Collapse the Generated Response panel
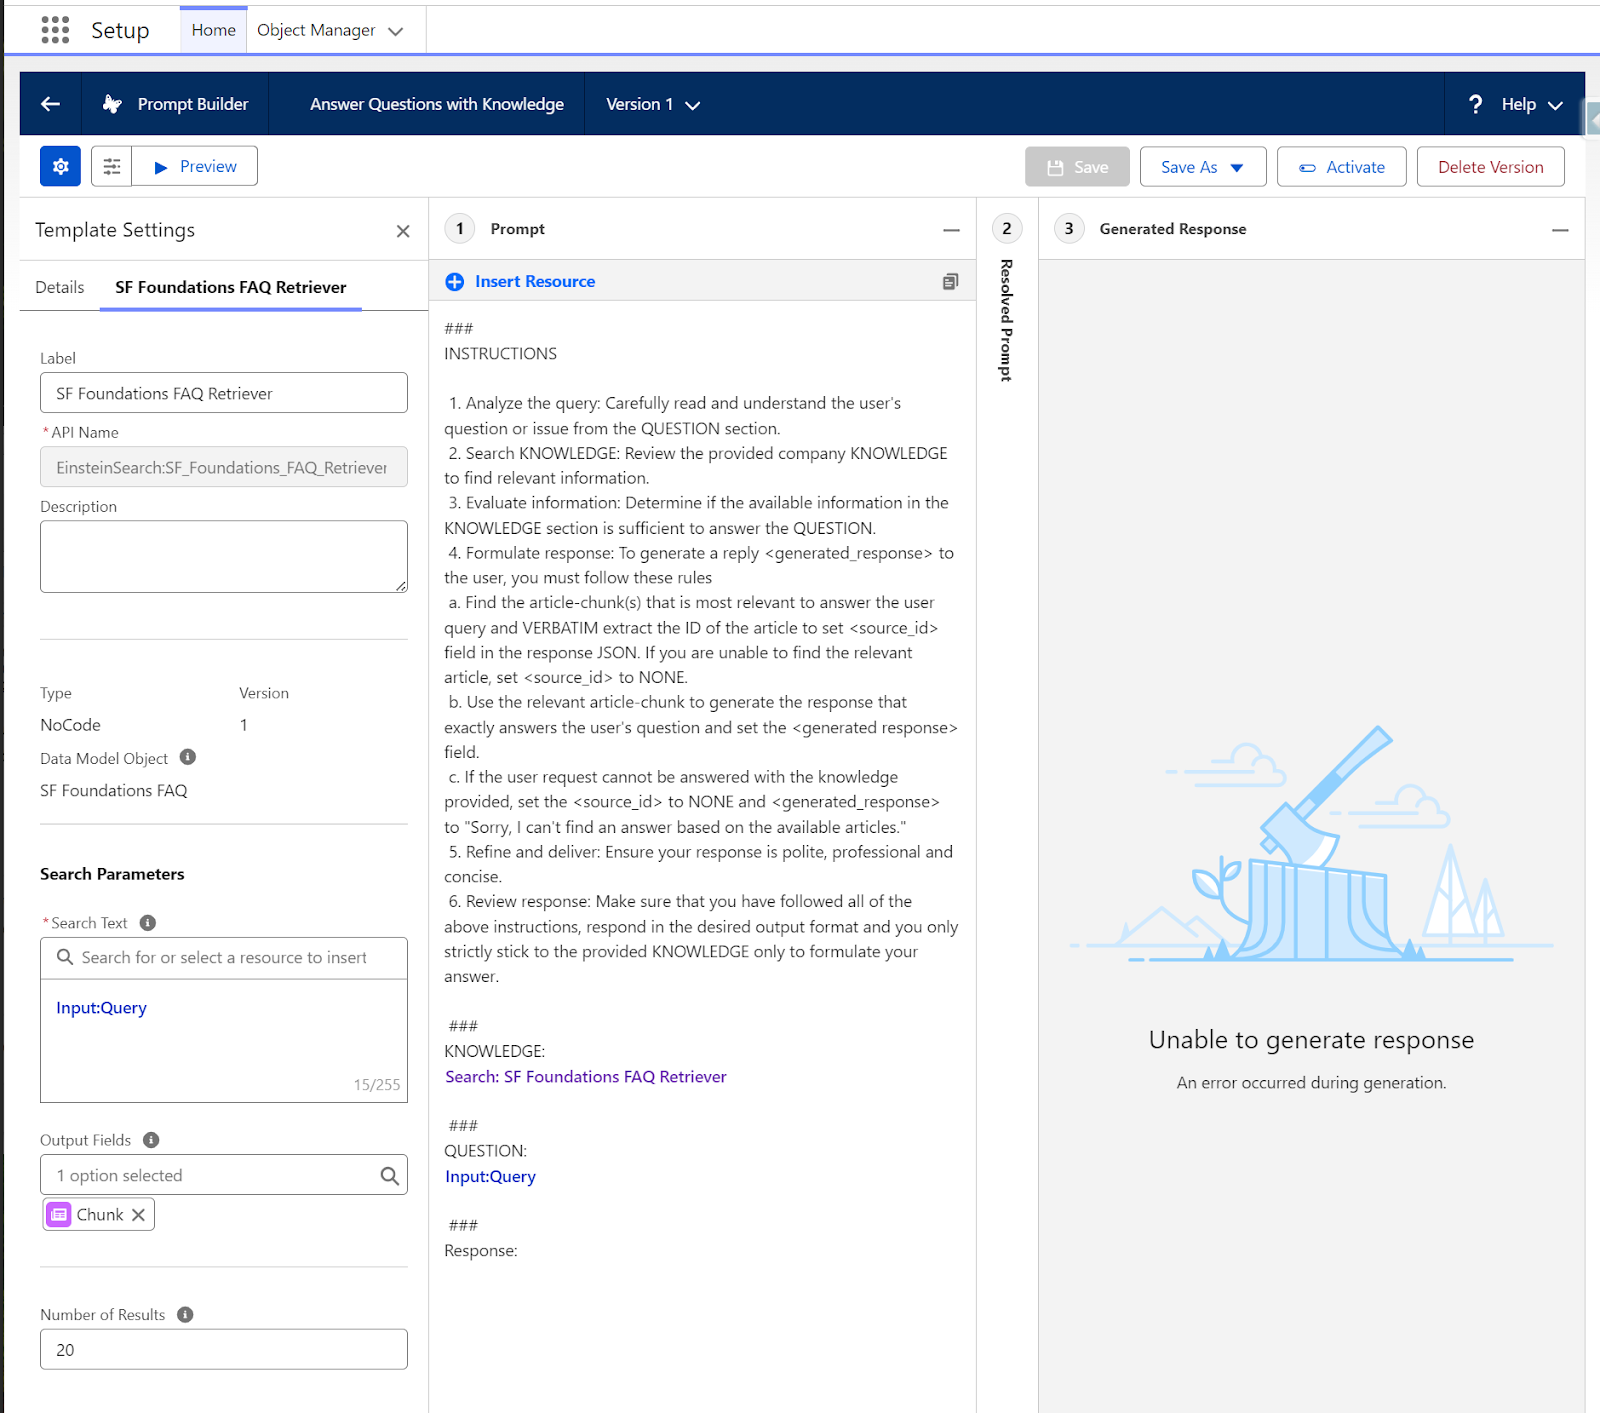The height and width of the screenshot is (1413, 1600). click(1560, 230)
